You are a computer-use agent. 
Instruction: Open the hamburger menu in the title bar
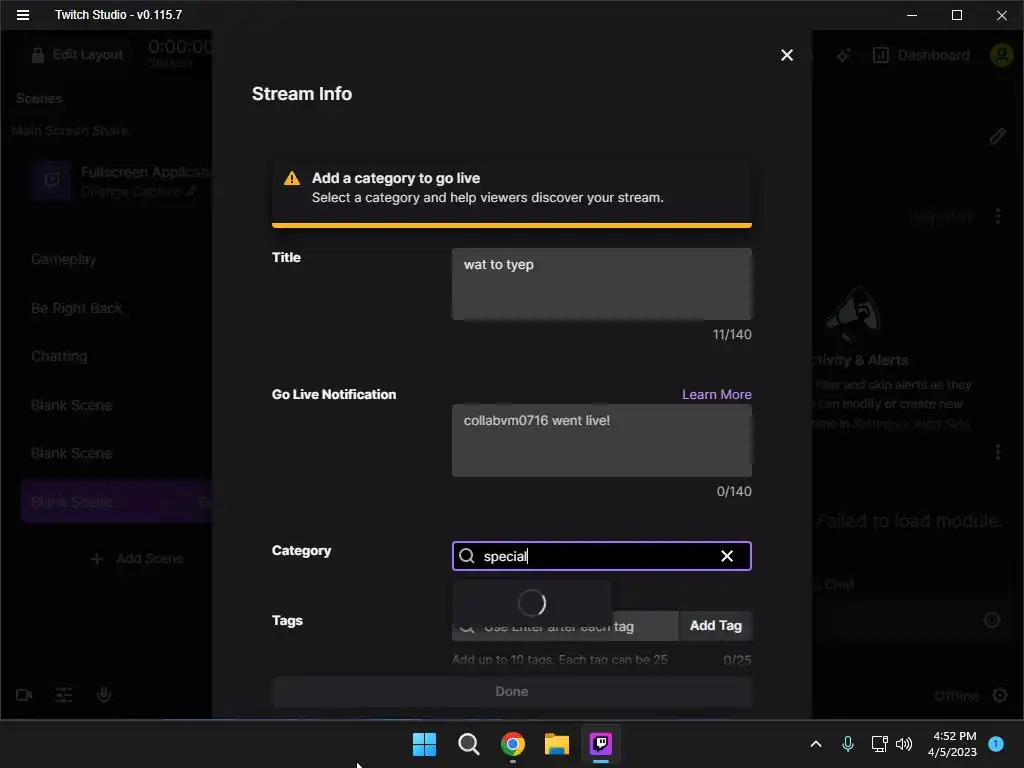[23, 14]
